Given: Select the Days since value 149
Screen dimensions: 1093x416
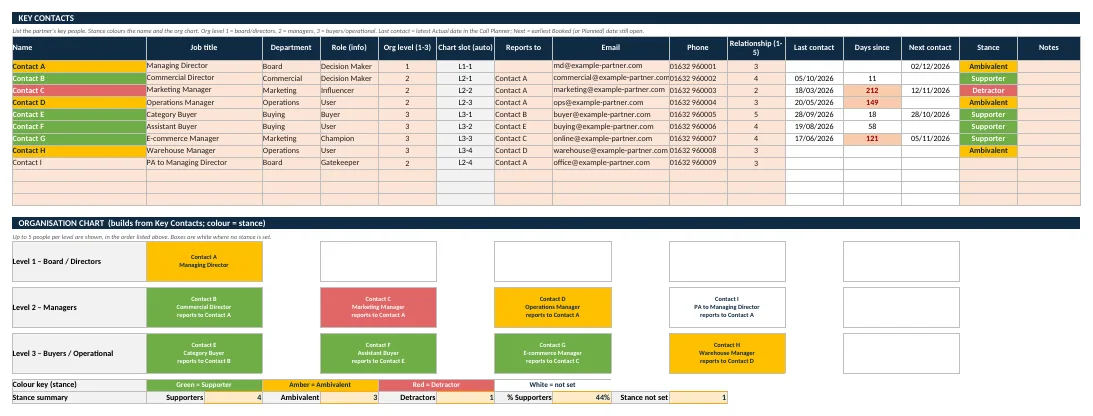Looking at the screenshot, I should [x=872, y=102].
